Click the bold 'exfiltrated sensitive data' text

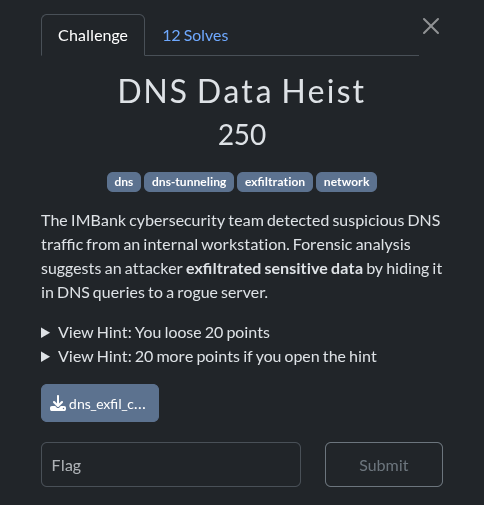point(274,269)
